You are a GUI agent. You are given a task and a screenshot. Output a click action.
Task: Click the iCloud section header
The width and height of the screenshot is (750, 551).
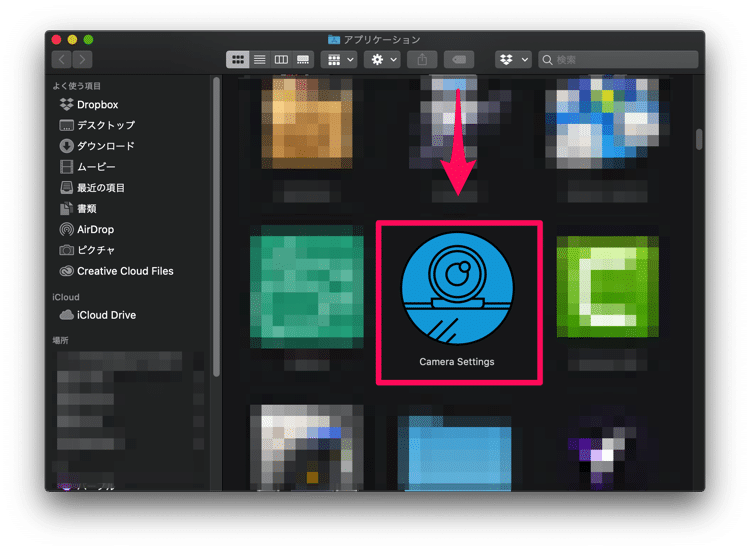pyautogui.click(x=66, y=297)
